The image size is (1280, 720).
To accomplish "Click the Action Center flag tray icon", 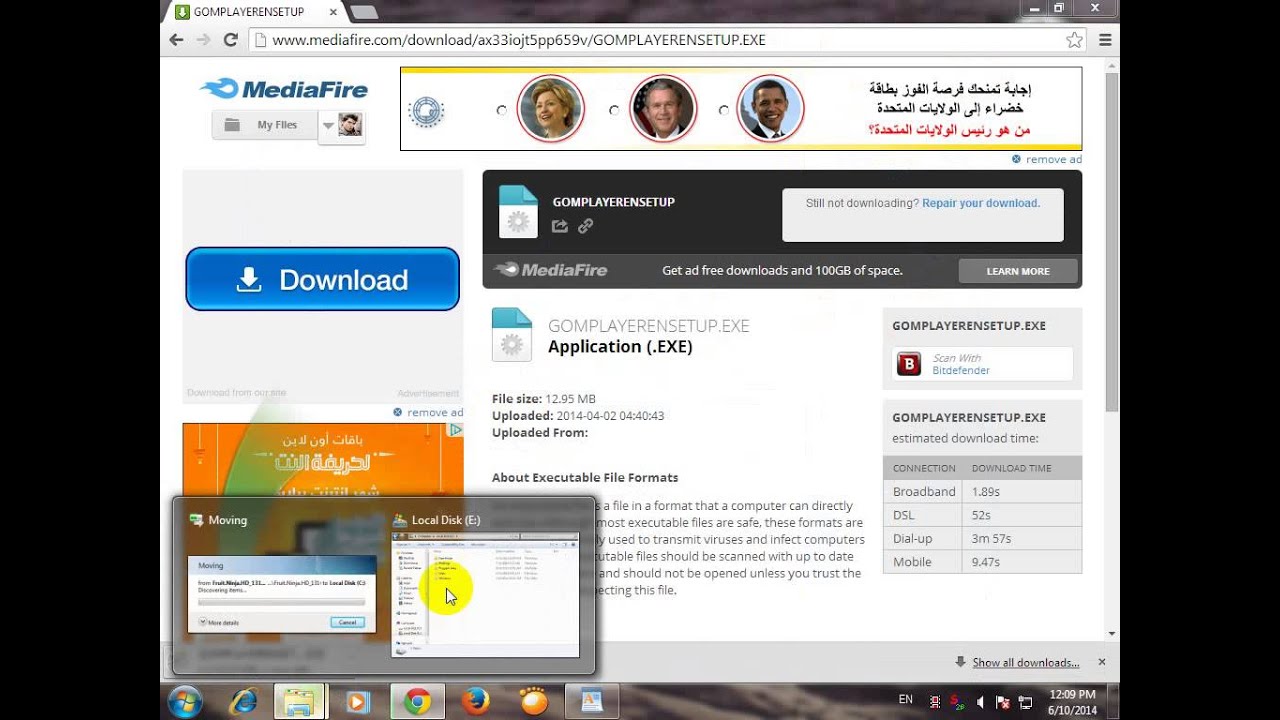I will [x=1003, y=702].
